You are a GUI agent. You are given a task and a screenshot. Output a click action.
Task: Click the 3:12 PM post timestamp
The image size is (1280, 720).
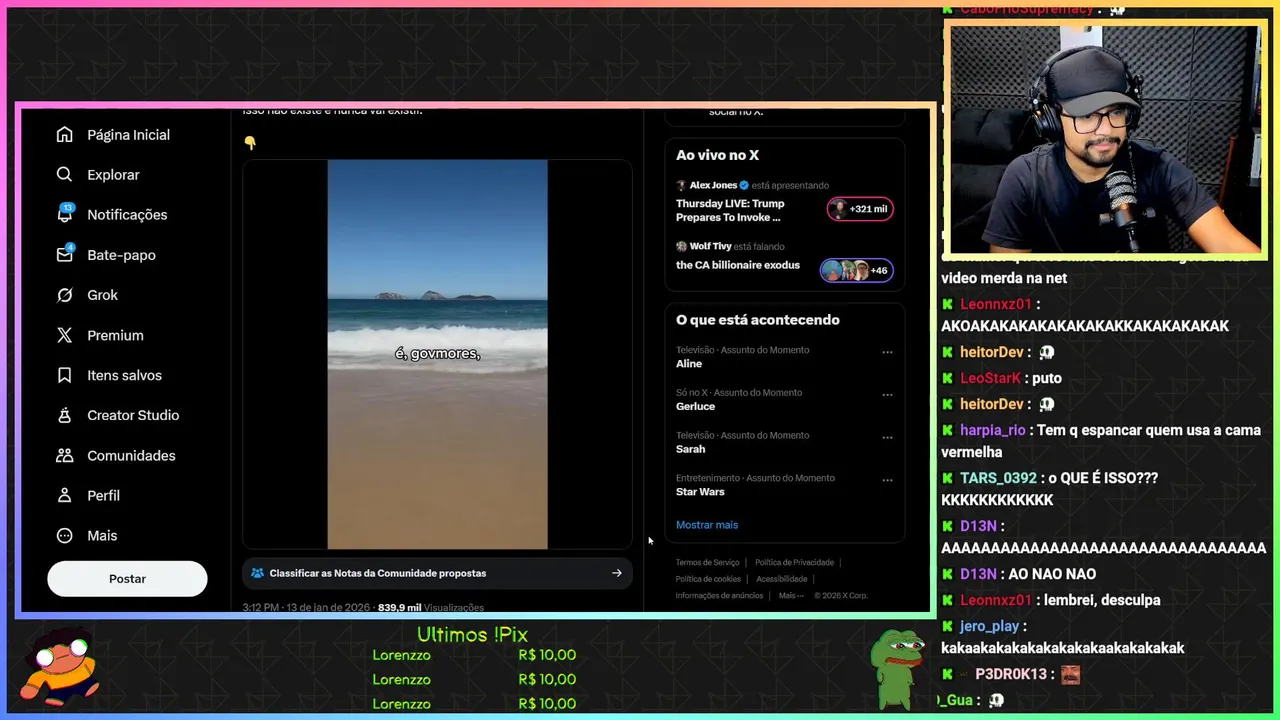click(x=306, y=607)
